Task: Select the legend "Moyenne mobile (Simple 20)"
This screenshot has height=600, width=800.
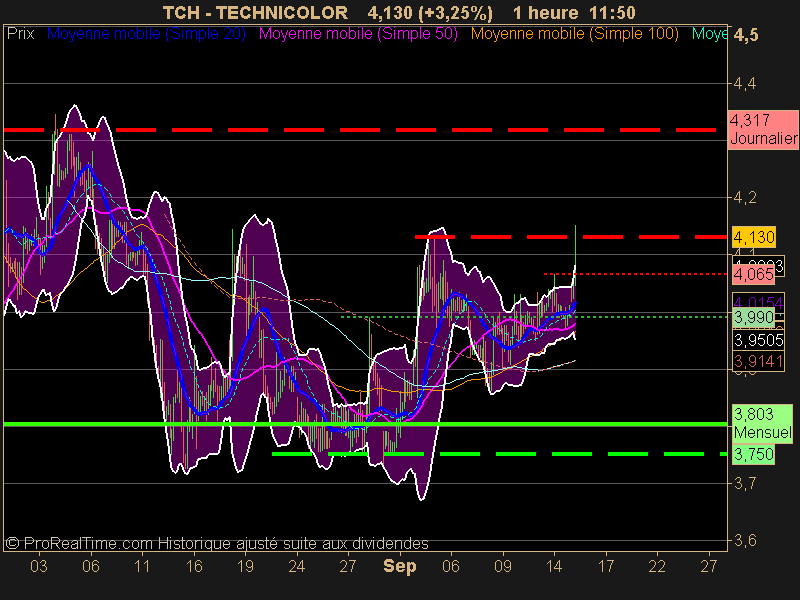Action: point(146,34)
